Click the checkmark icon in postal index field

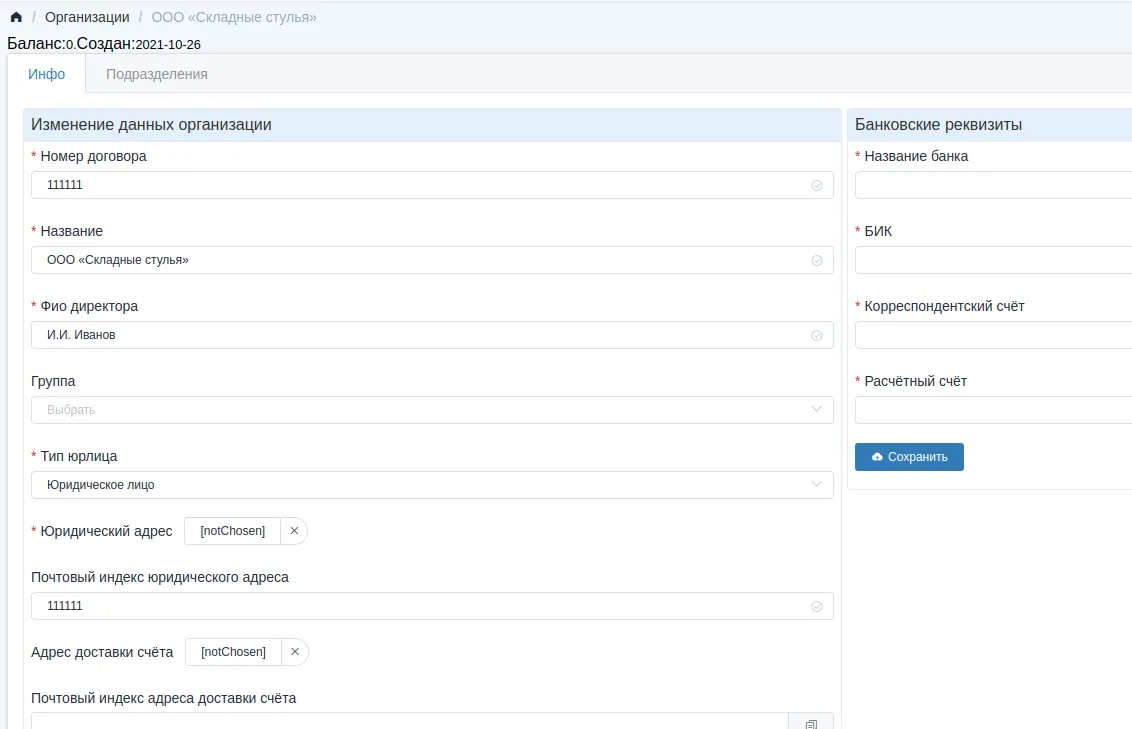click(816, 606)
